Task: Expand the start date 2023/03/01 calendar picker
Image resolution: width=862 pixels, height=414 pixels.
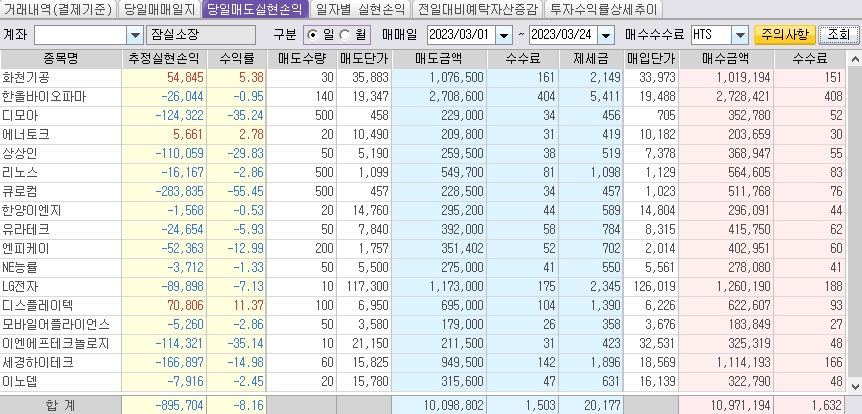Action: 504,35
